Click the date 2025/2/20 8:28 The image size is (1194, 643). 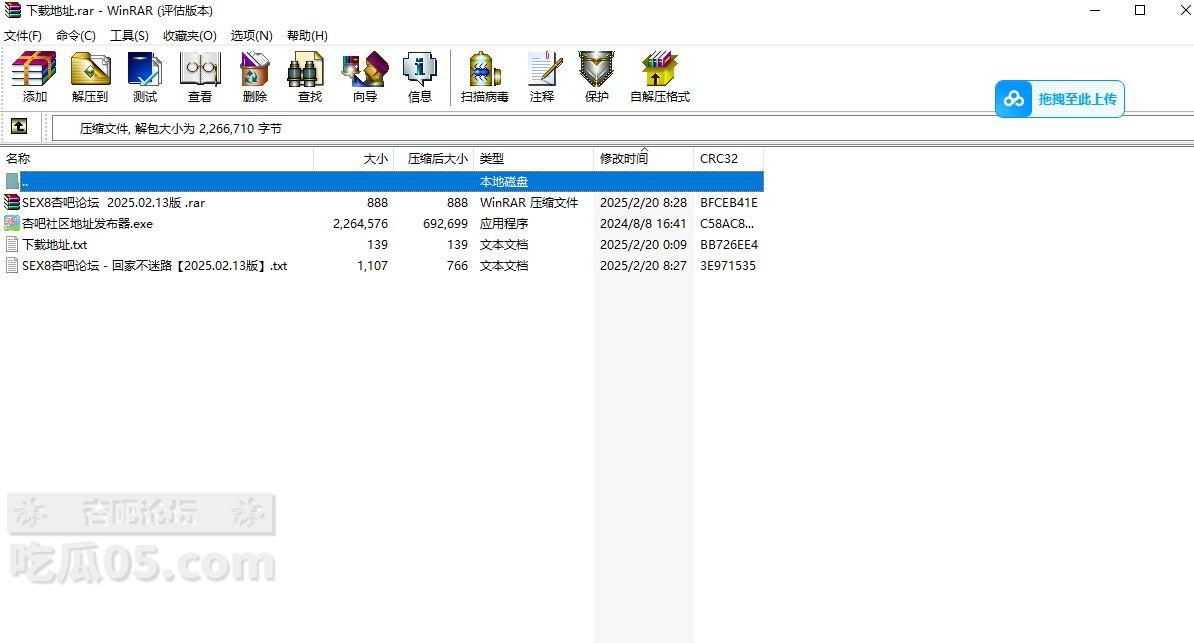pyautogui.click(x=643, y=203)
